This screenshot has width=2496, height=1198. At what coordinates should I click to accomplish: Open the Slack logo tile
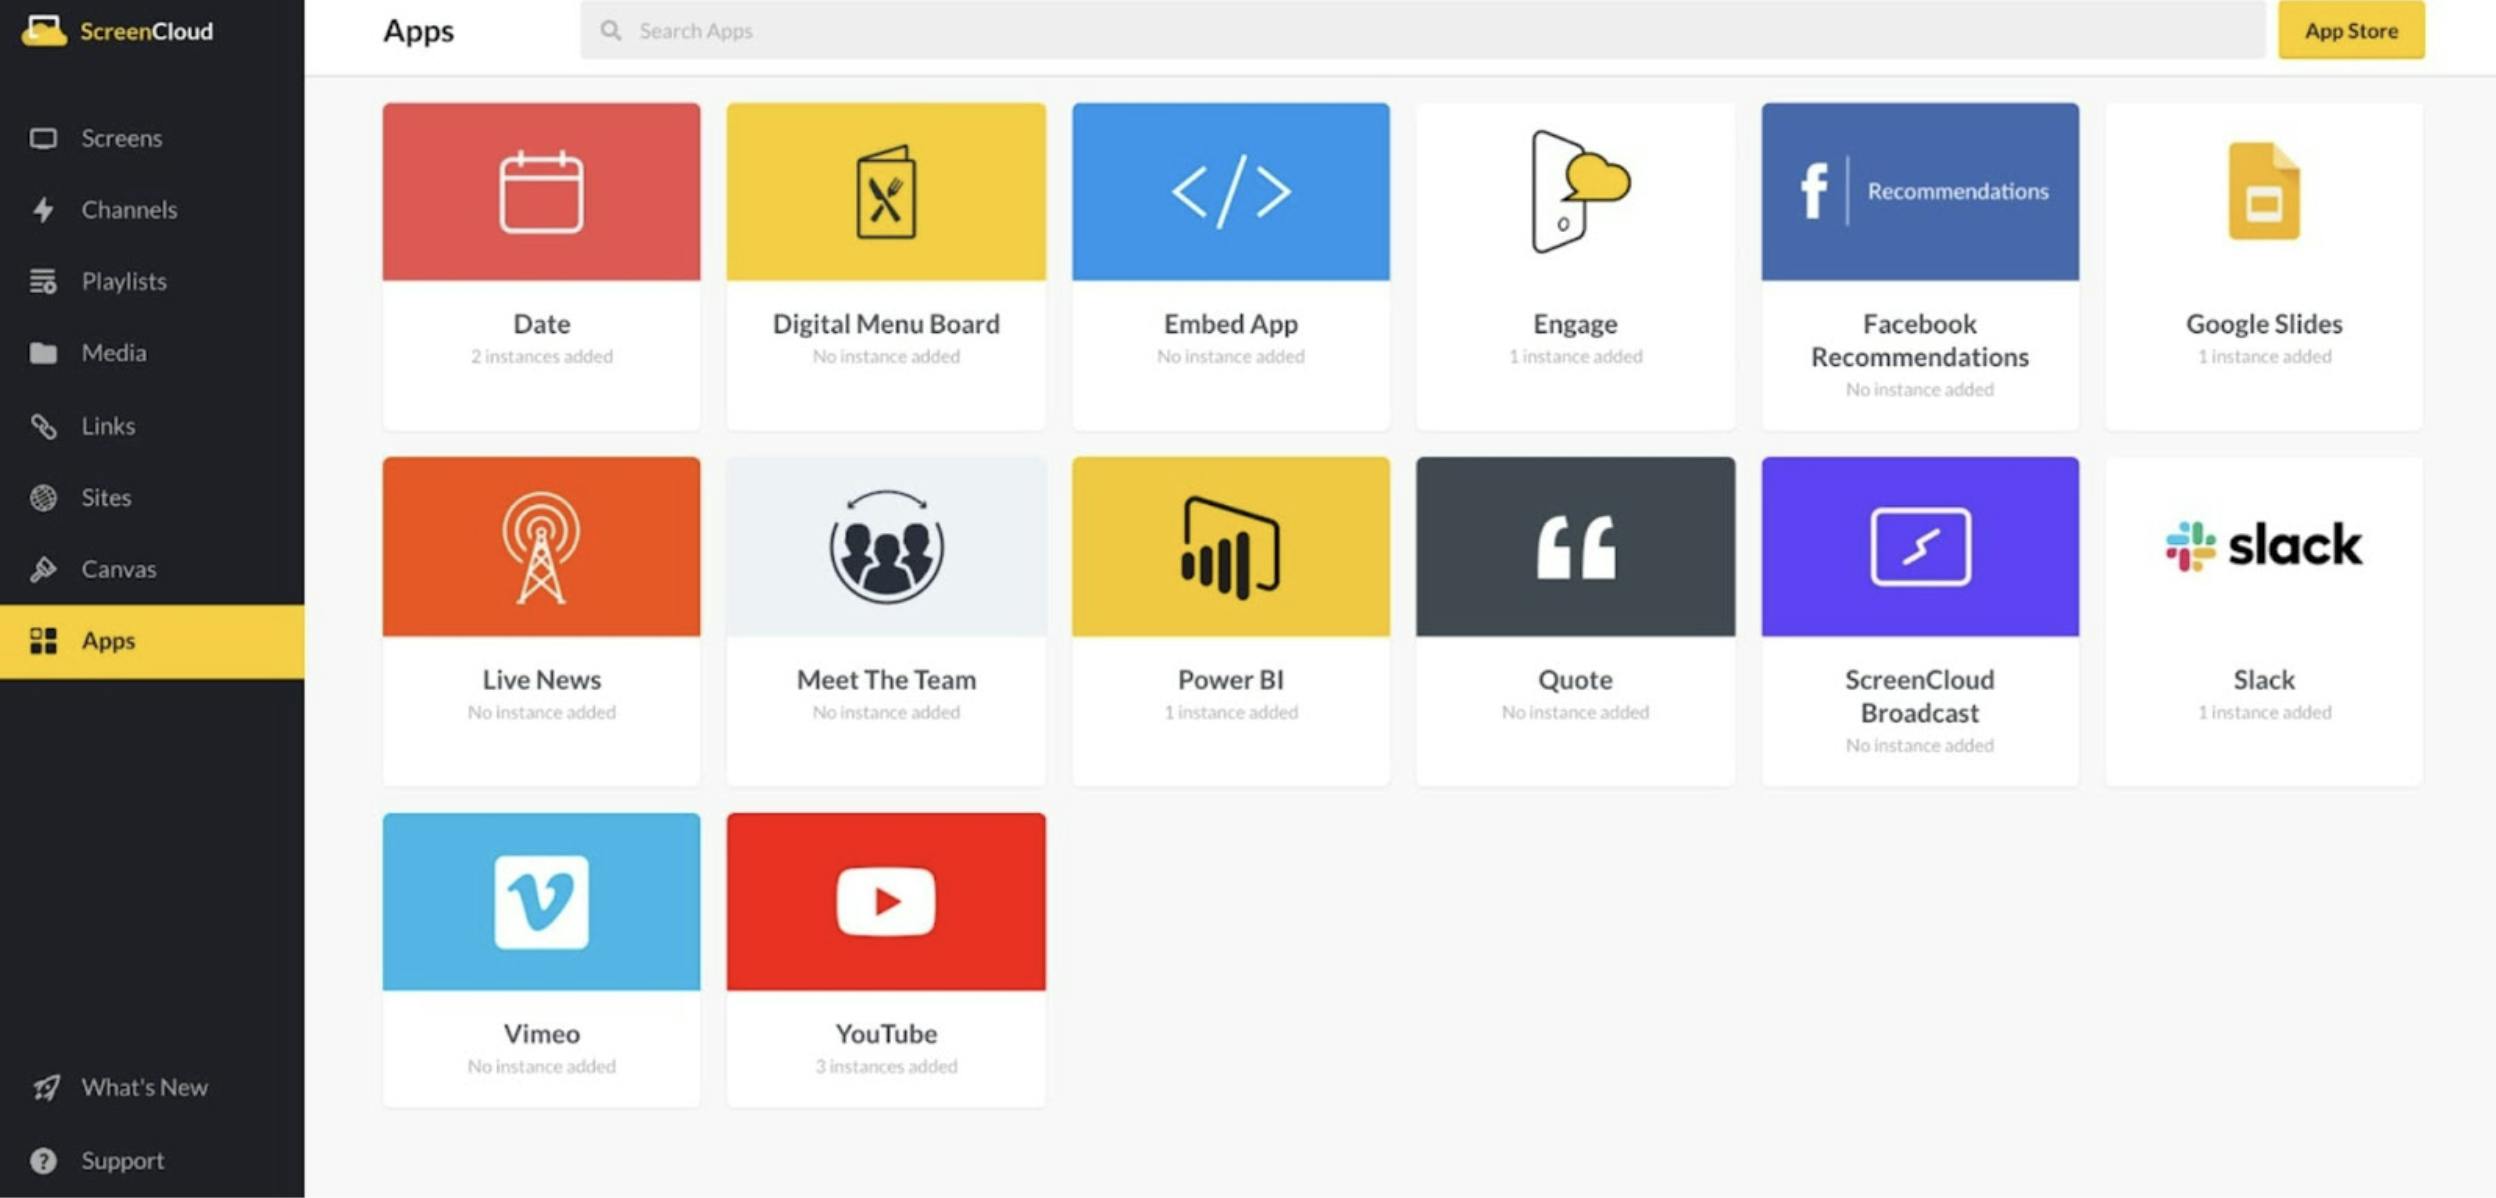pos(2264,547)
